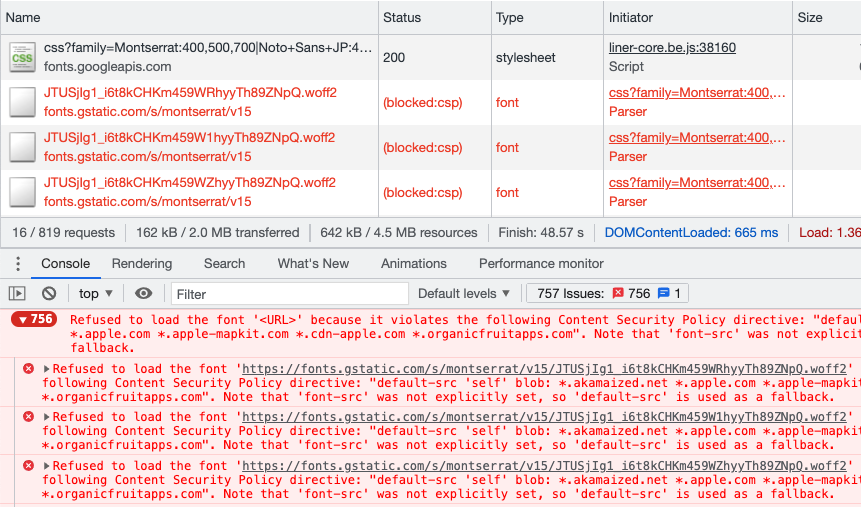Switch to the Animations tab

414,264
